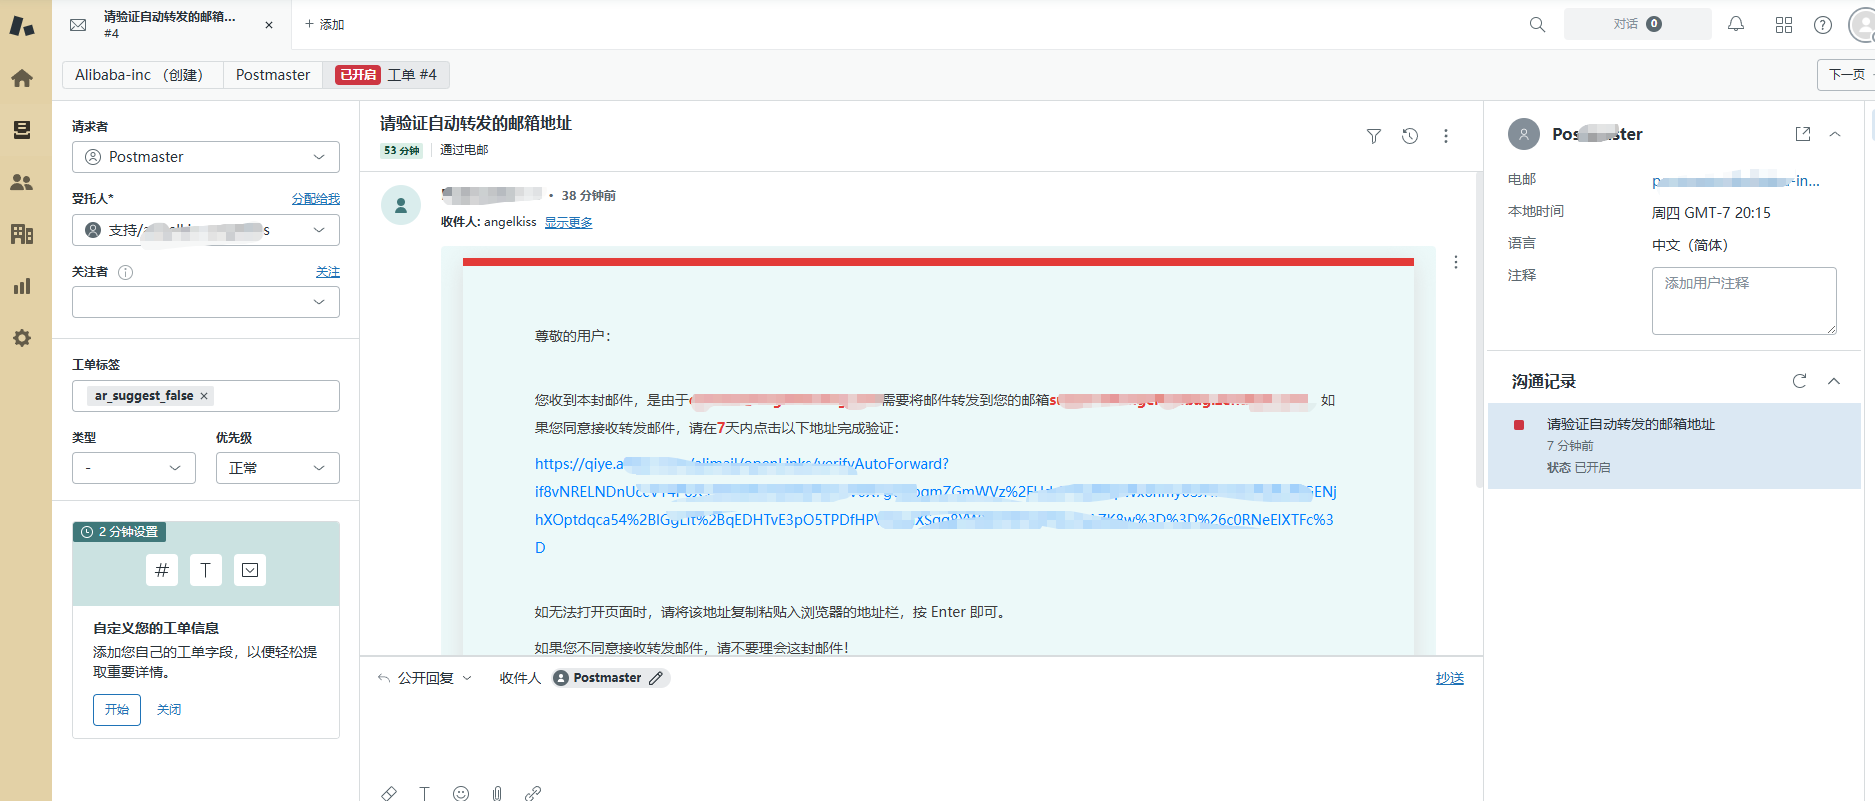Click the 分配给我 link
This screenshot has height=801, width=1875.
[x=316, y=199]
